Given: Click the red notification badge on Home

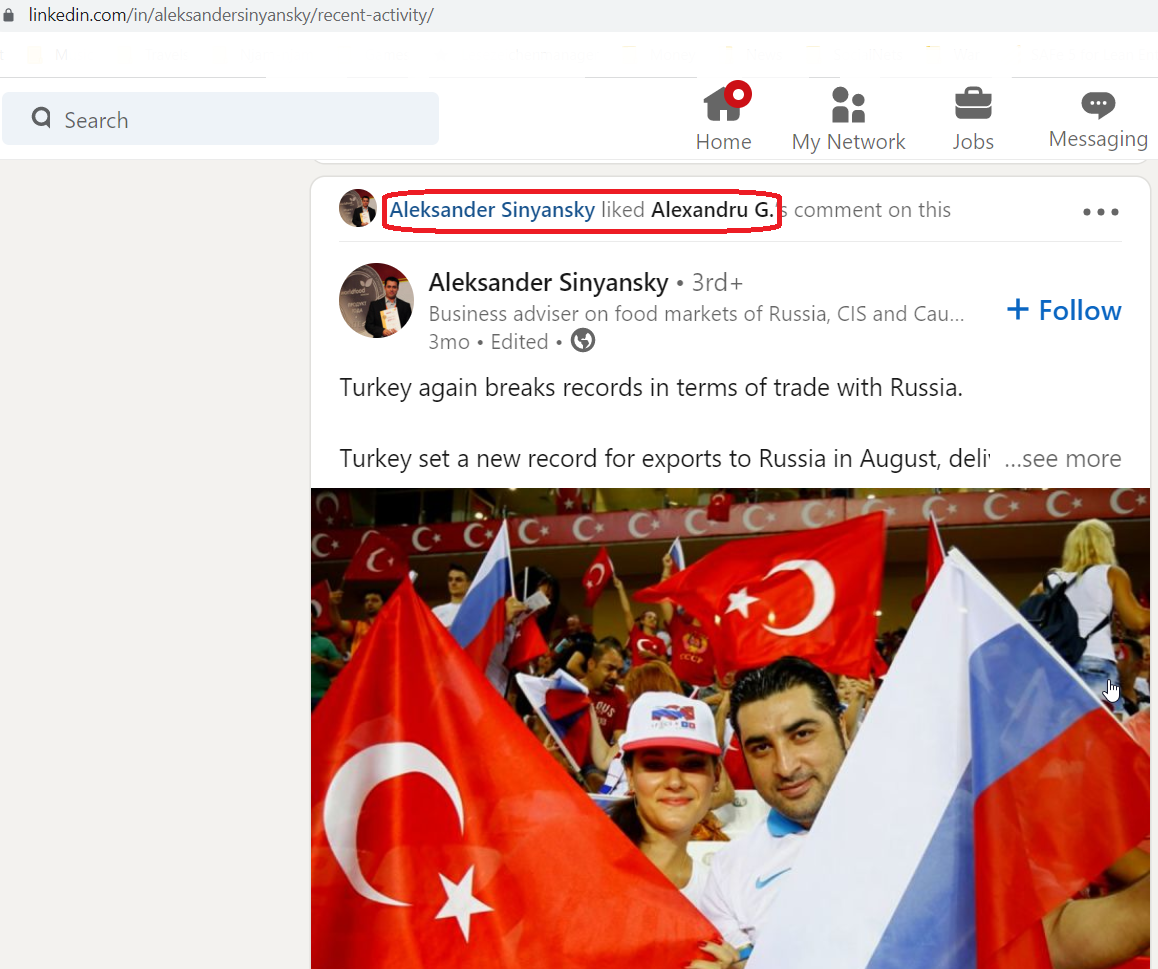Looking at the screenshot, I should [738, 94].
